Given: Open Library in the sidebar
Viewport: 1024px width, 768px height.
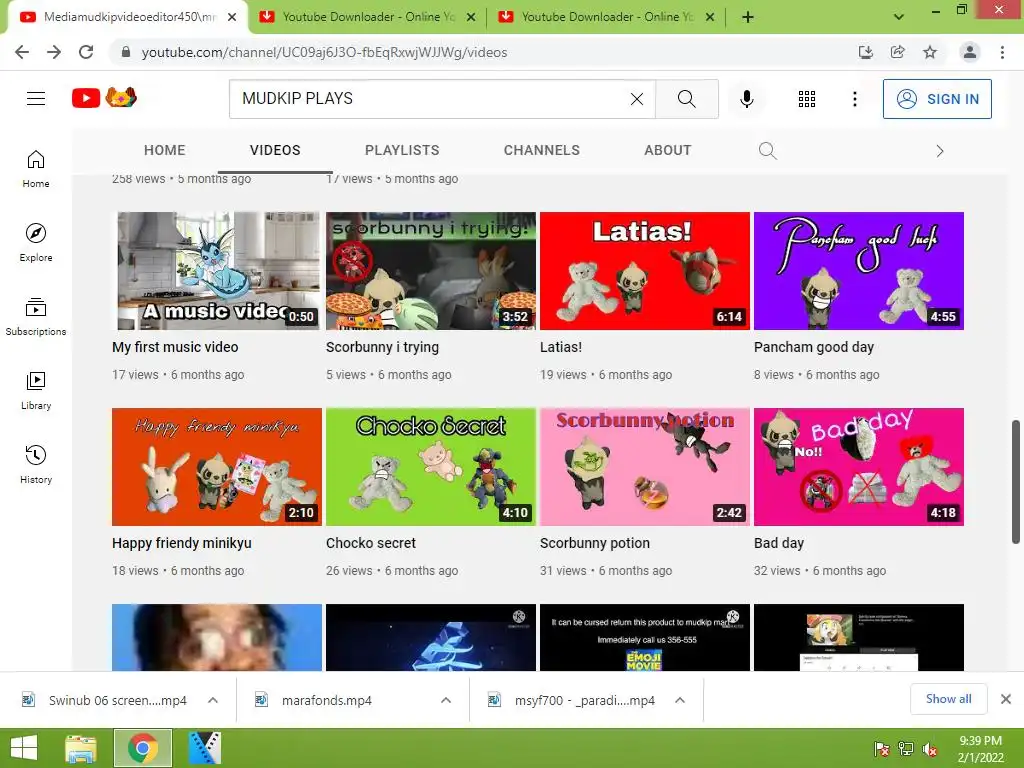Looking at the screenshot, I should point(36,391).
